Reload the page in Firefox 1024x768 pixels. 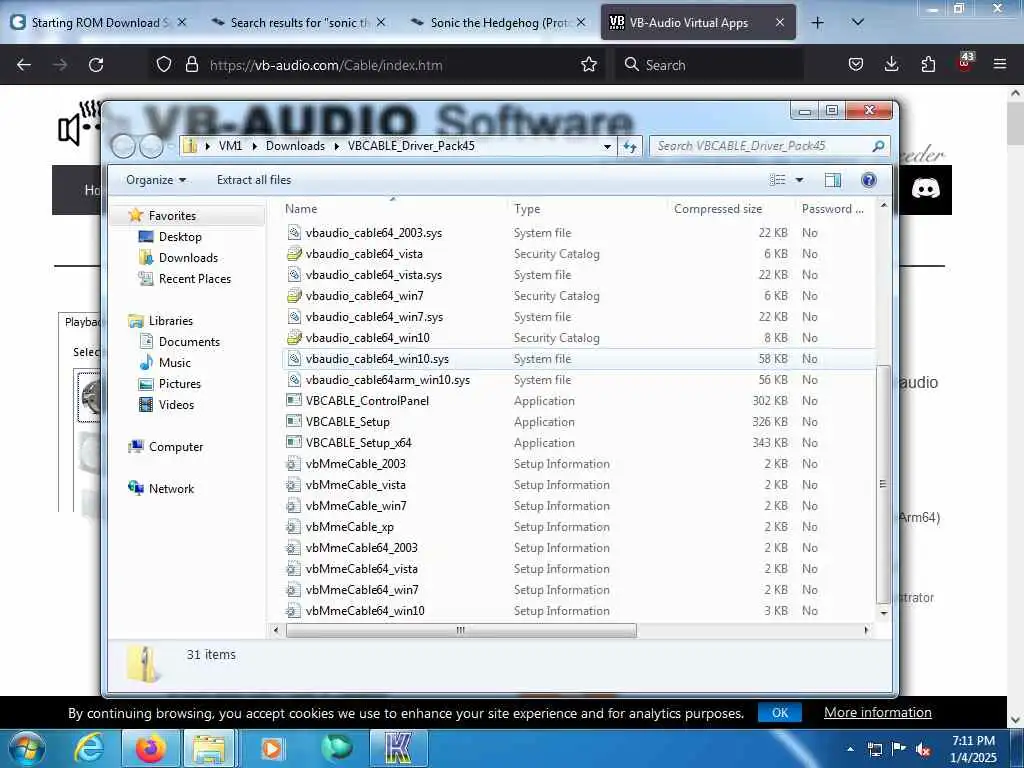click(96, 65)
